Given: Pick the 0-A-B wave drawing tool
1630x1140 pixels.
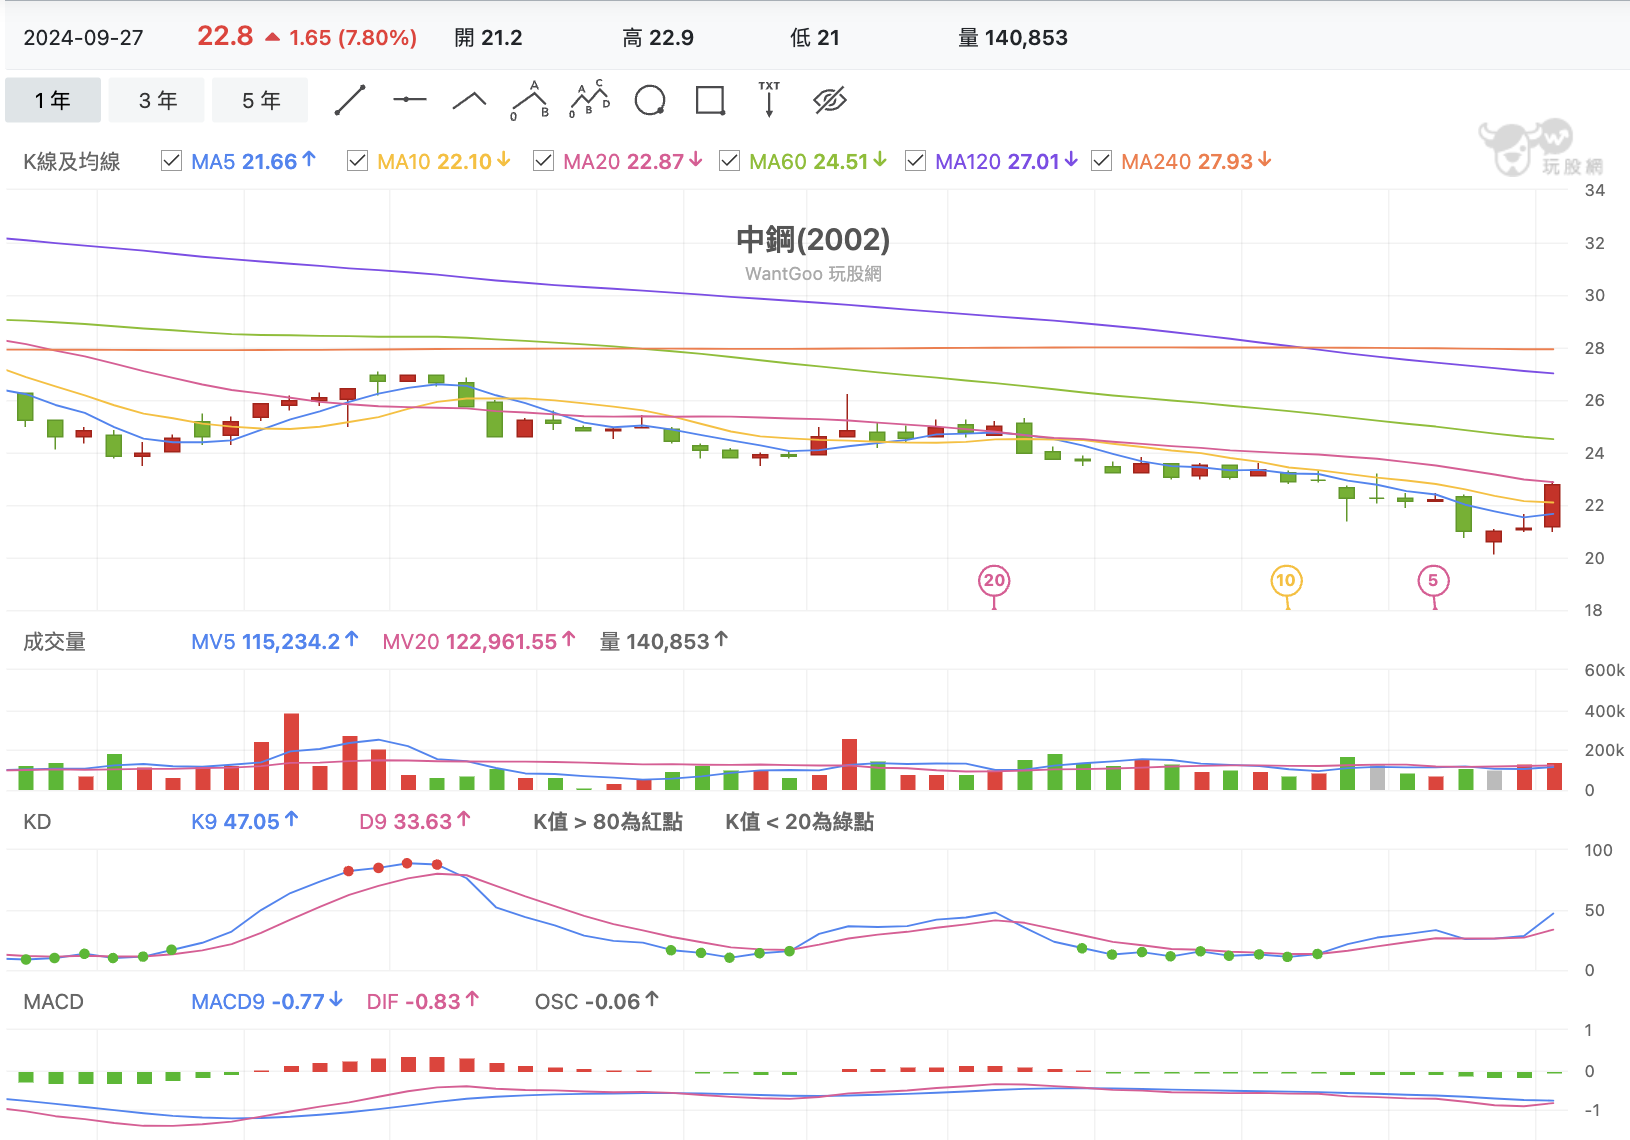Looking at the screenshot, I should coord(530,100).
